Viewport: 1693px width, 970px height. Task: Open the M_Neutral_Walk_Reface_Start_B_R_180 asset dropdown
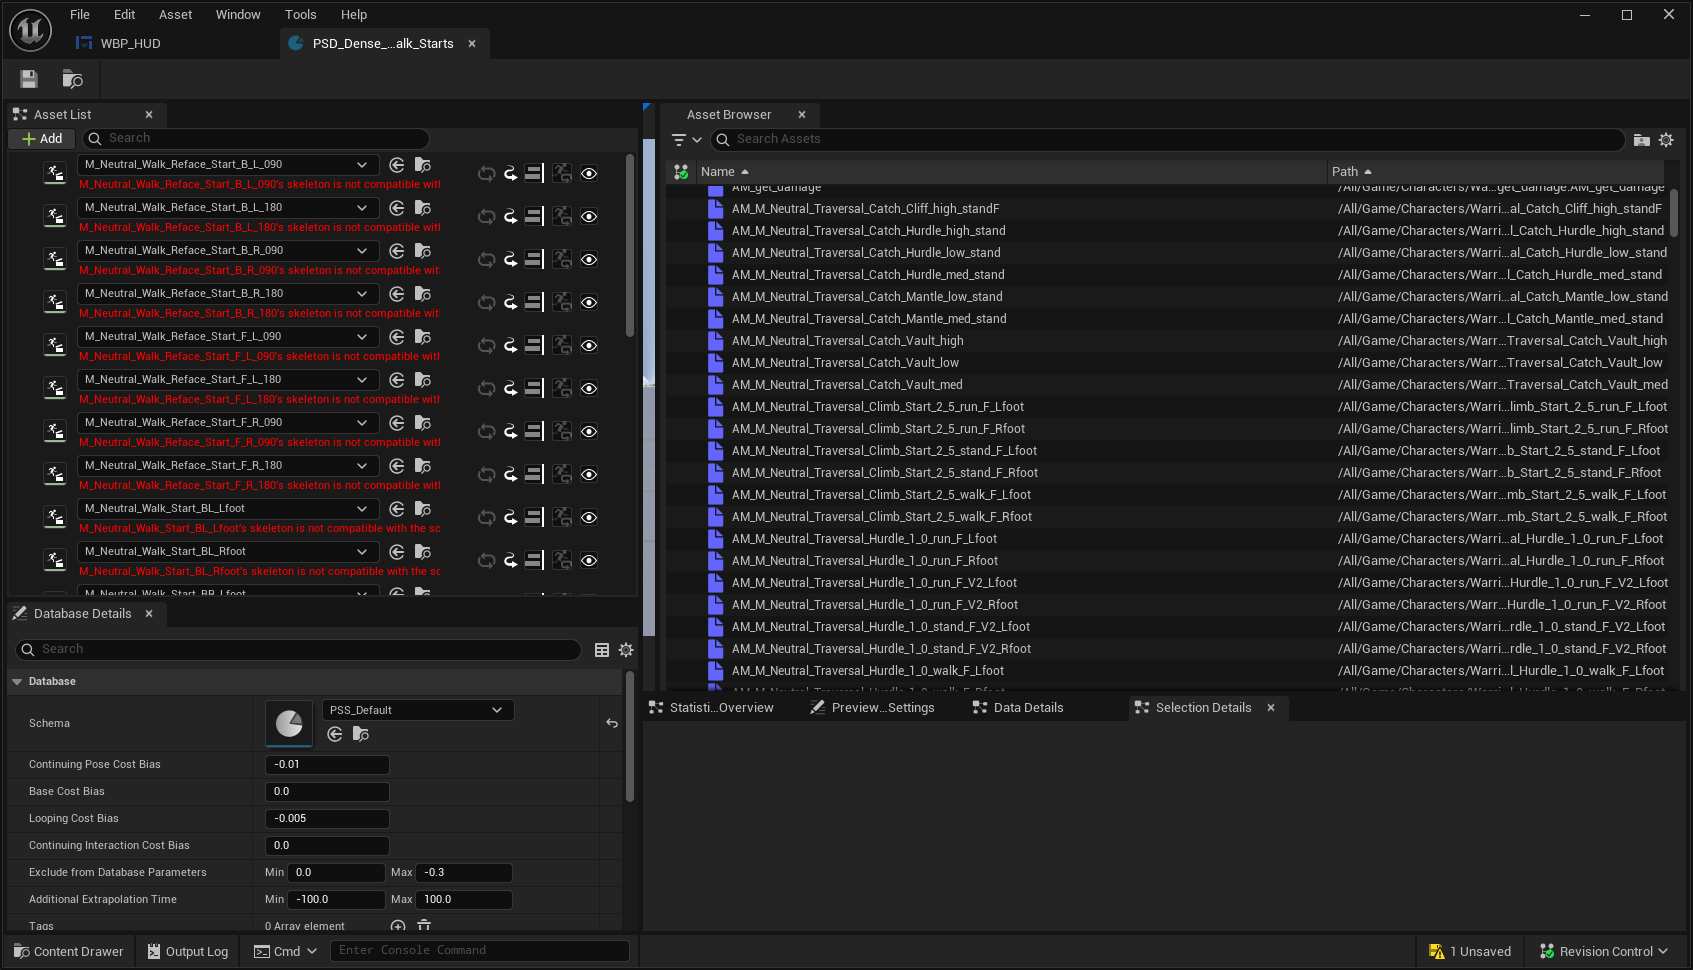228,294
